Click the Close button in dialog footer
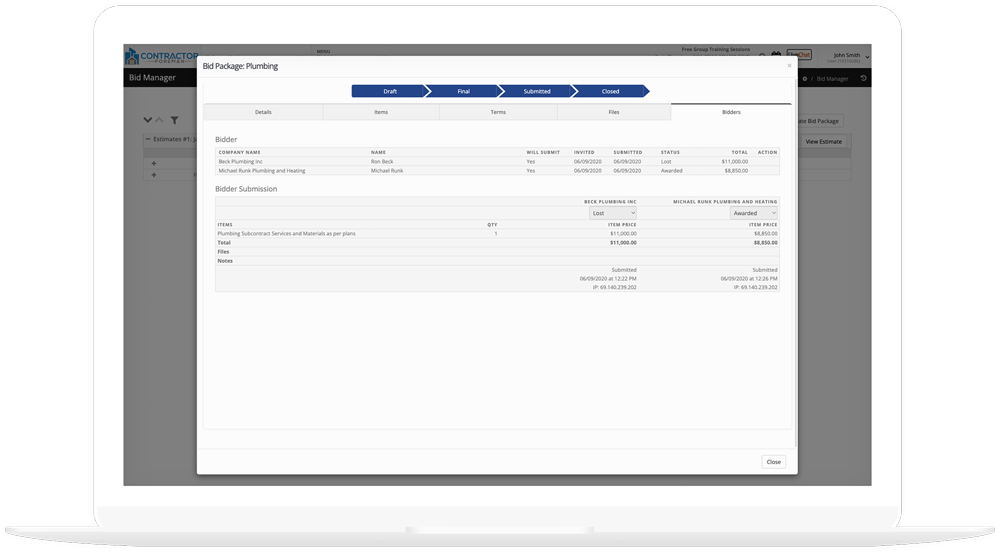 click(x=773, y=462)
